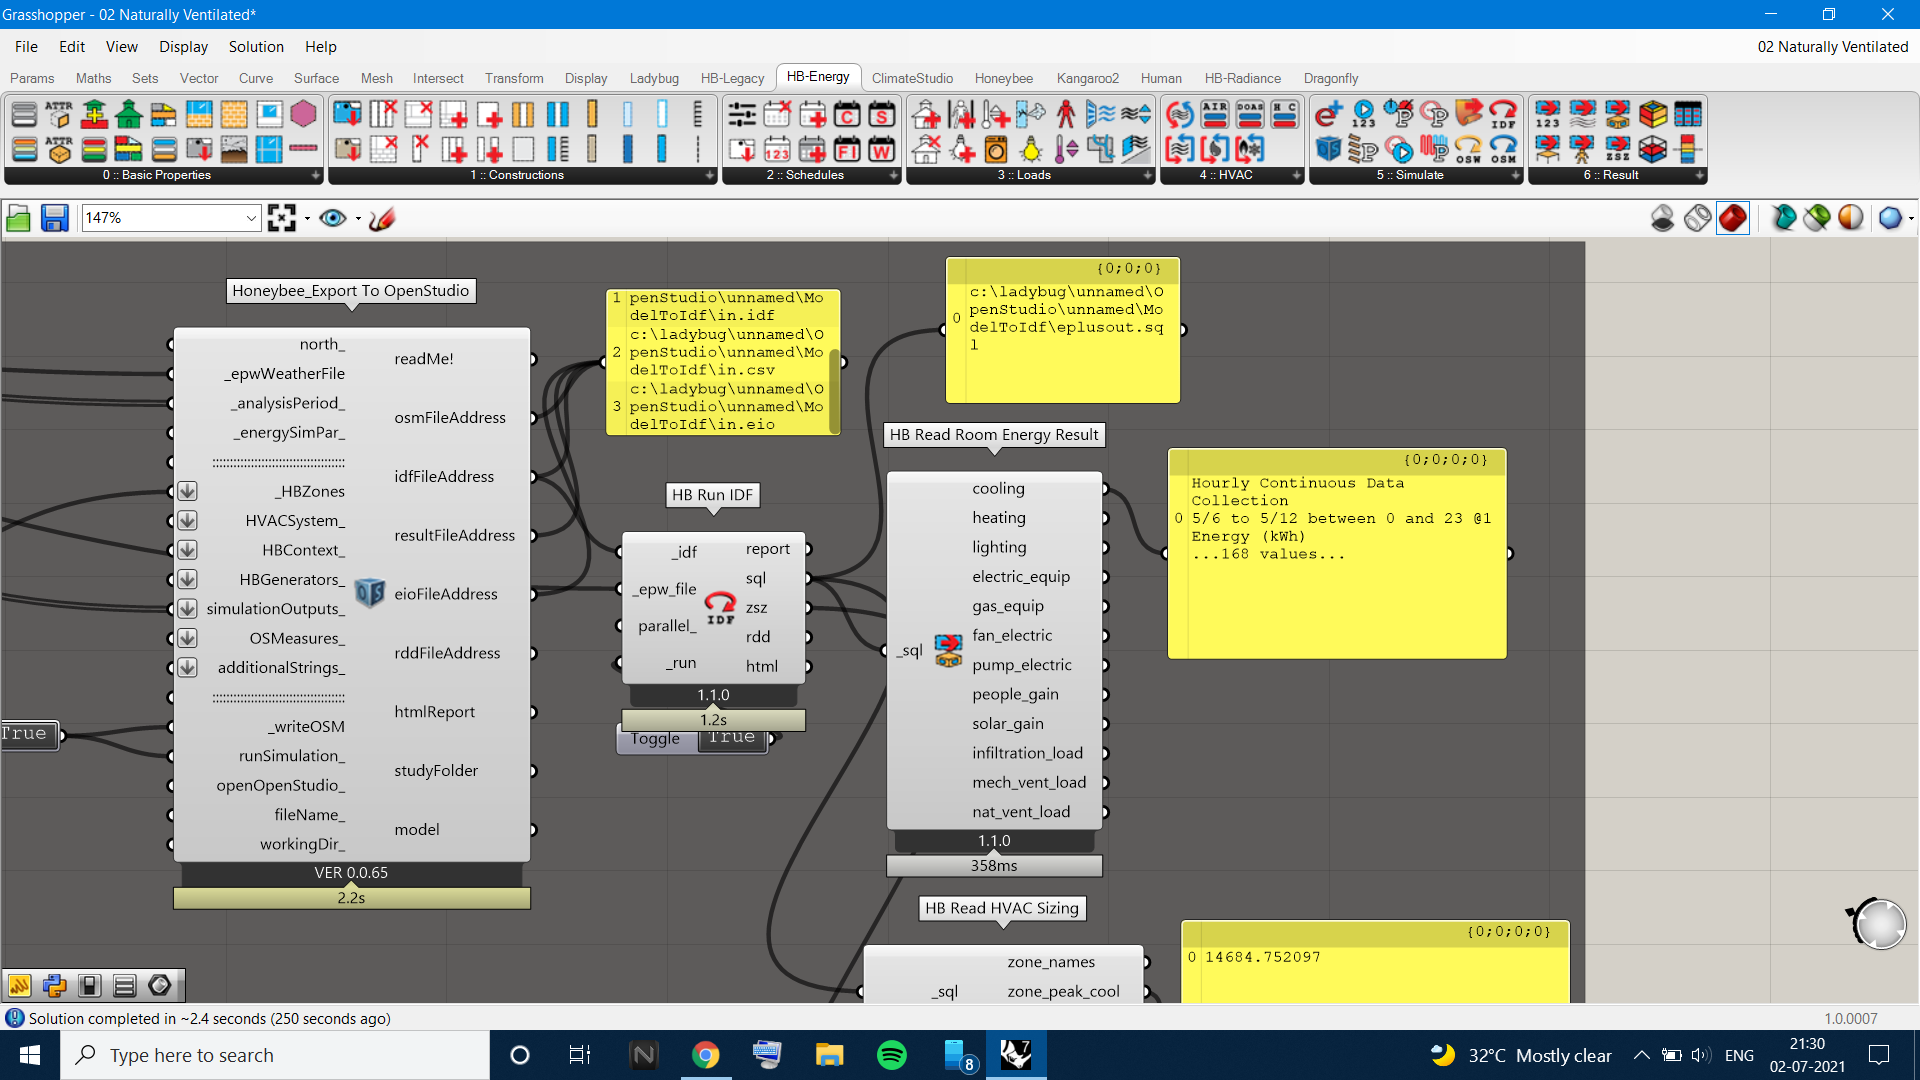The width and height of the screenshot is (1920, 1080).
Task: Activate the Sketch pencil tool
Action: pyautogui.click(x=382, y=218)
